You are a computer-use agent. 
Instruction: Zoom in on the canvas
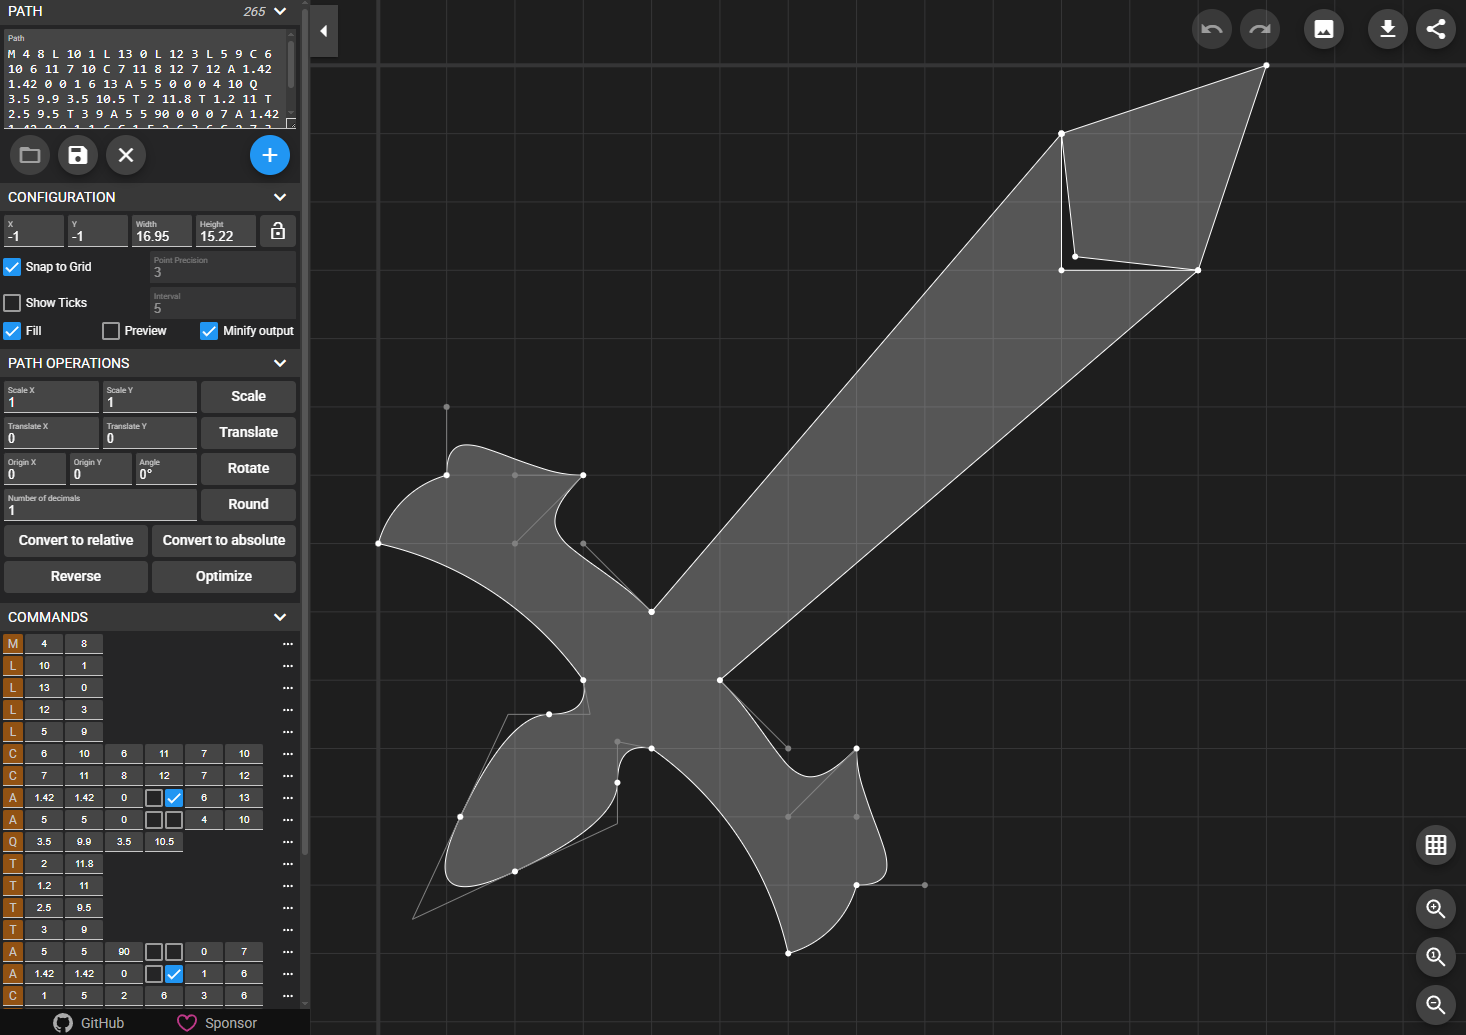click(x=1435, y=909)
